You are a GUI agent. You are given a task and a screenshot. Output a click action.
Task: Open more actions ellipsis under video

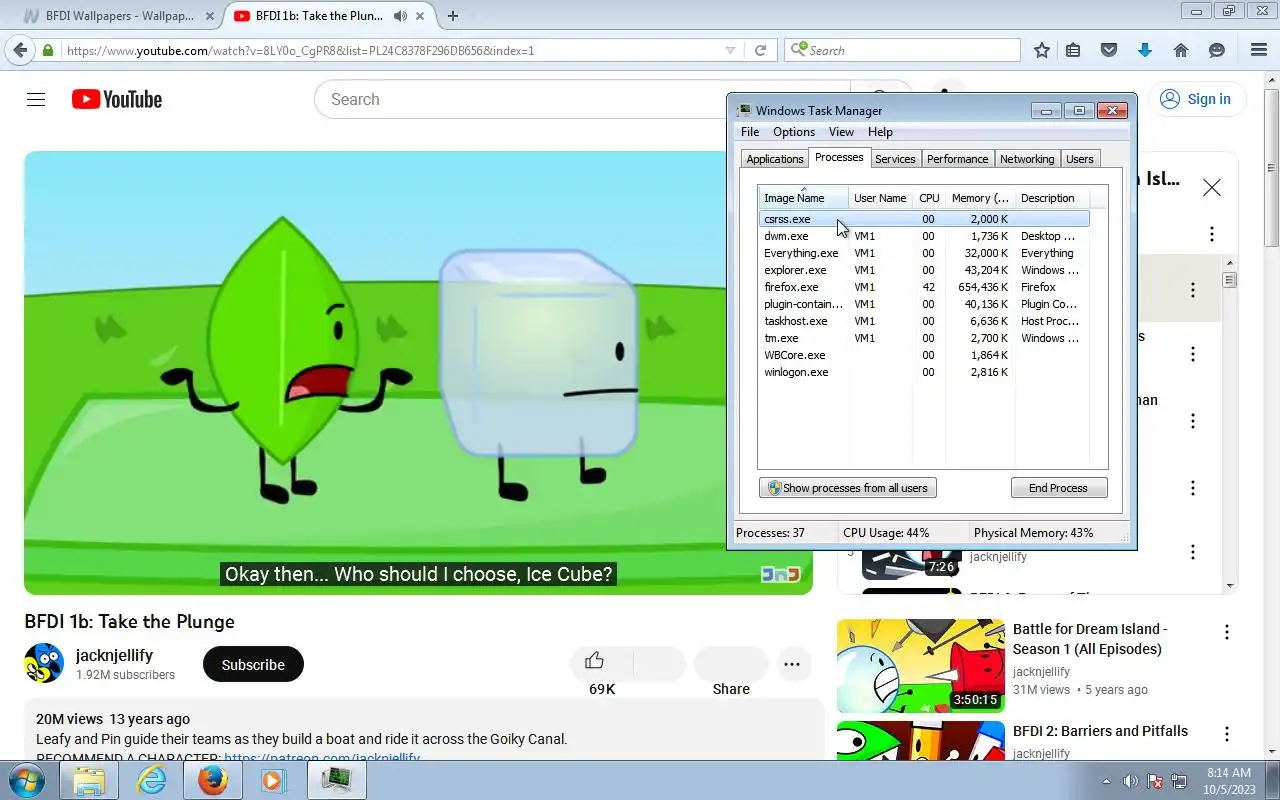[792, 664]
